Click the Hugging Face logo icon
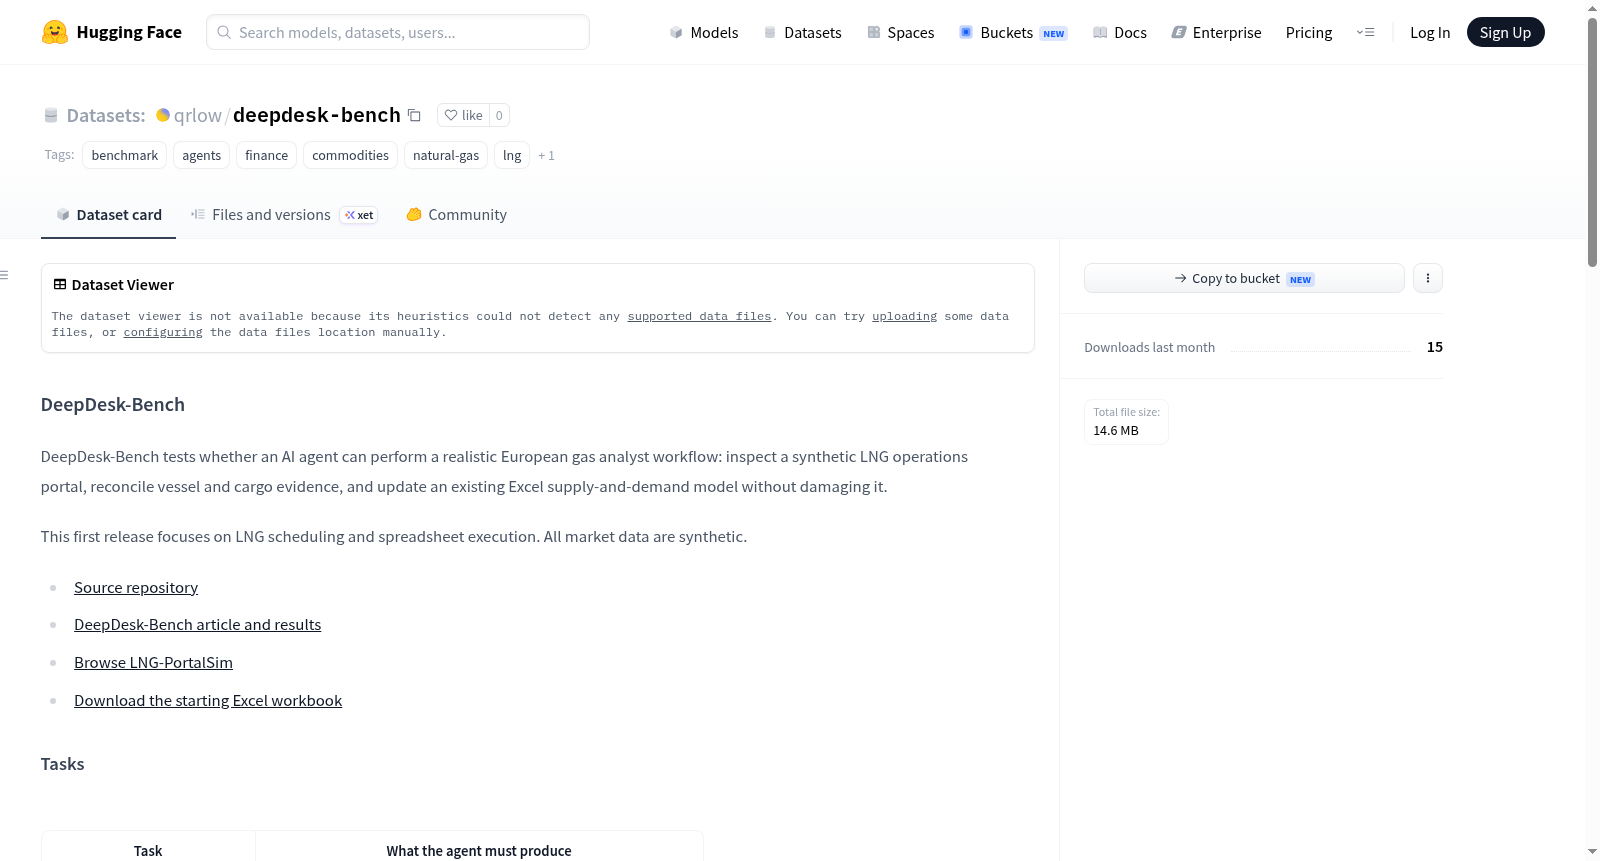The width and height of the screenshot is (1600, 861). coord(55,32)
